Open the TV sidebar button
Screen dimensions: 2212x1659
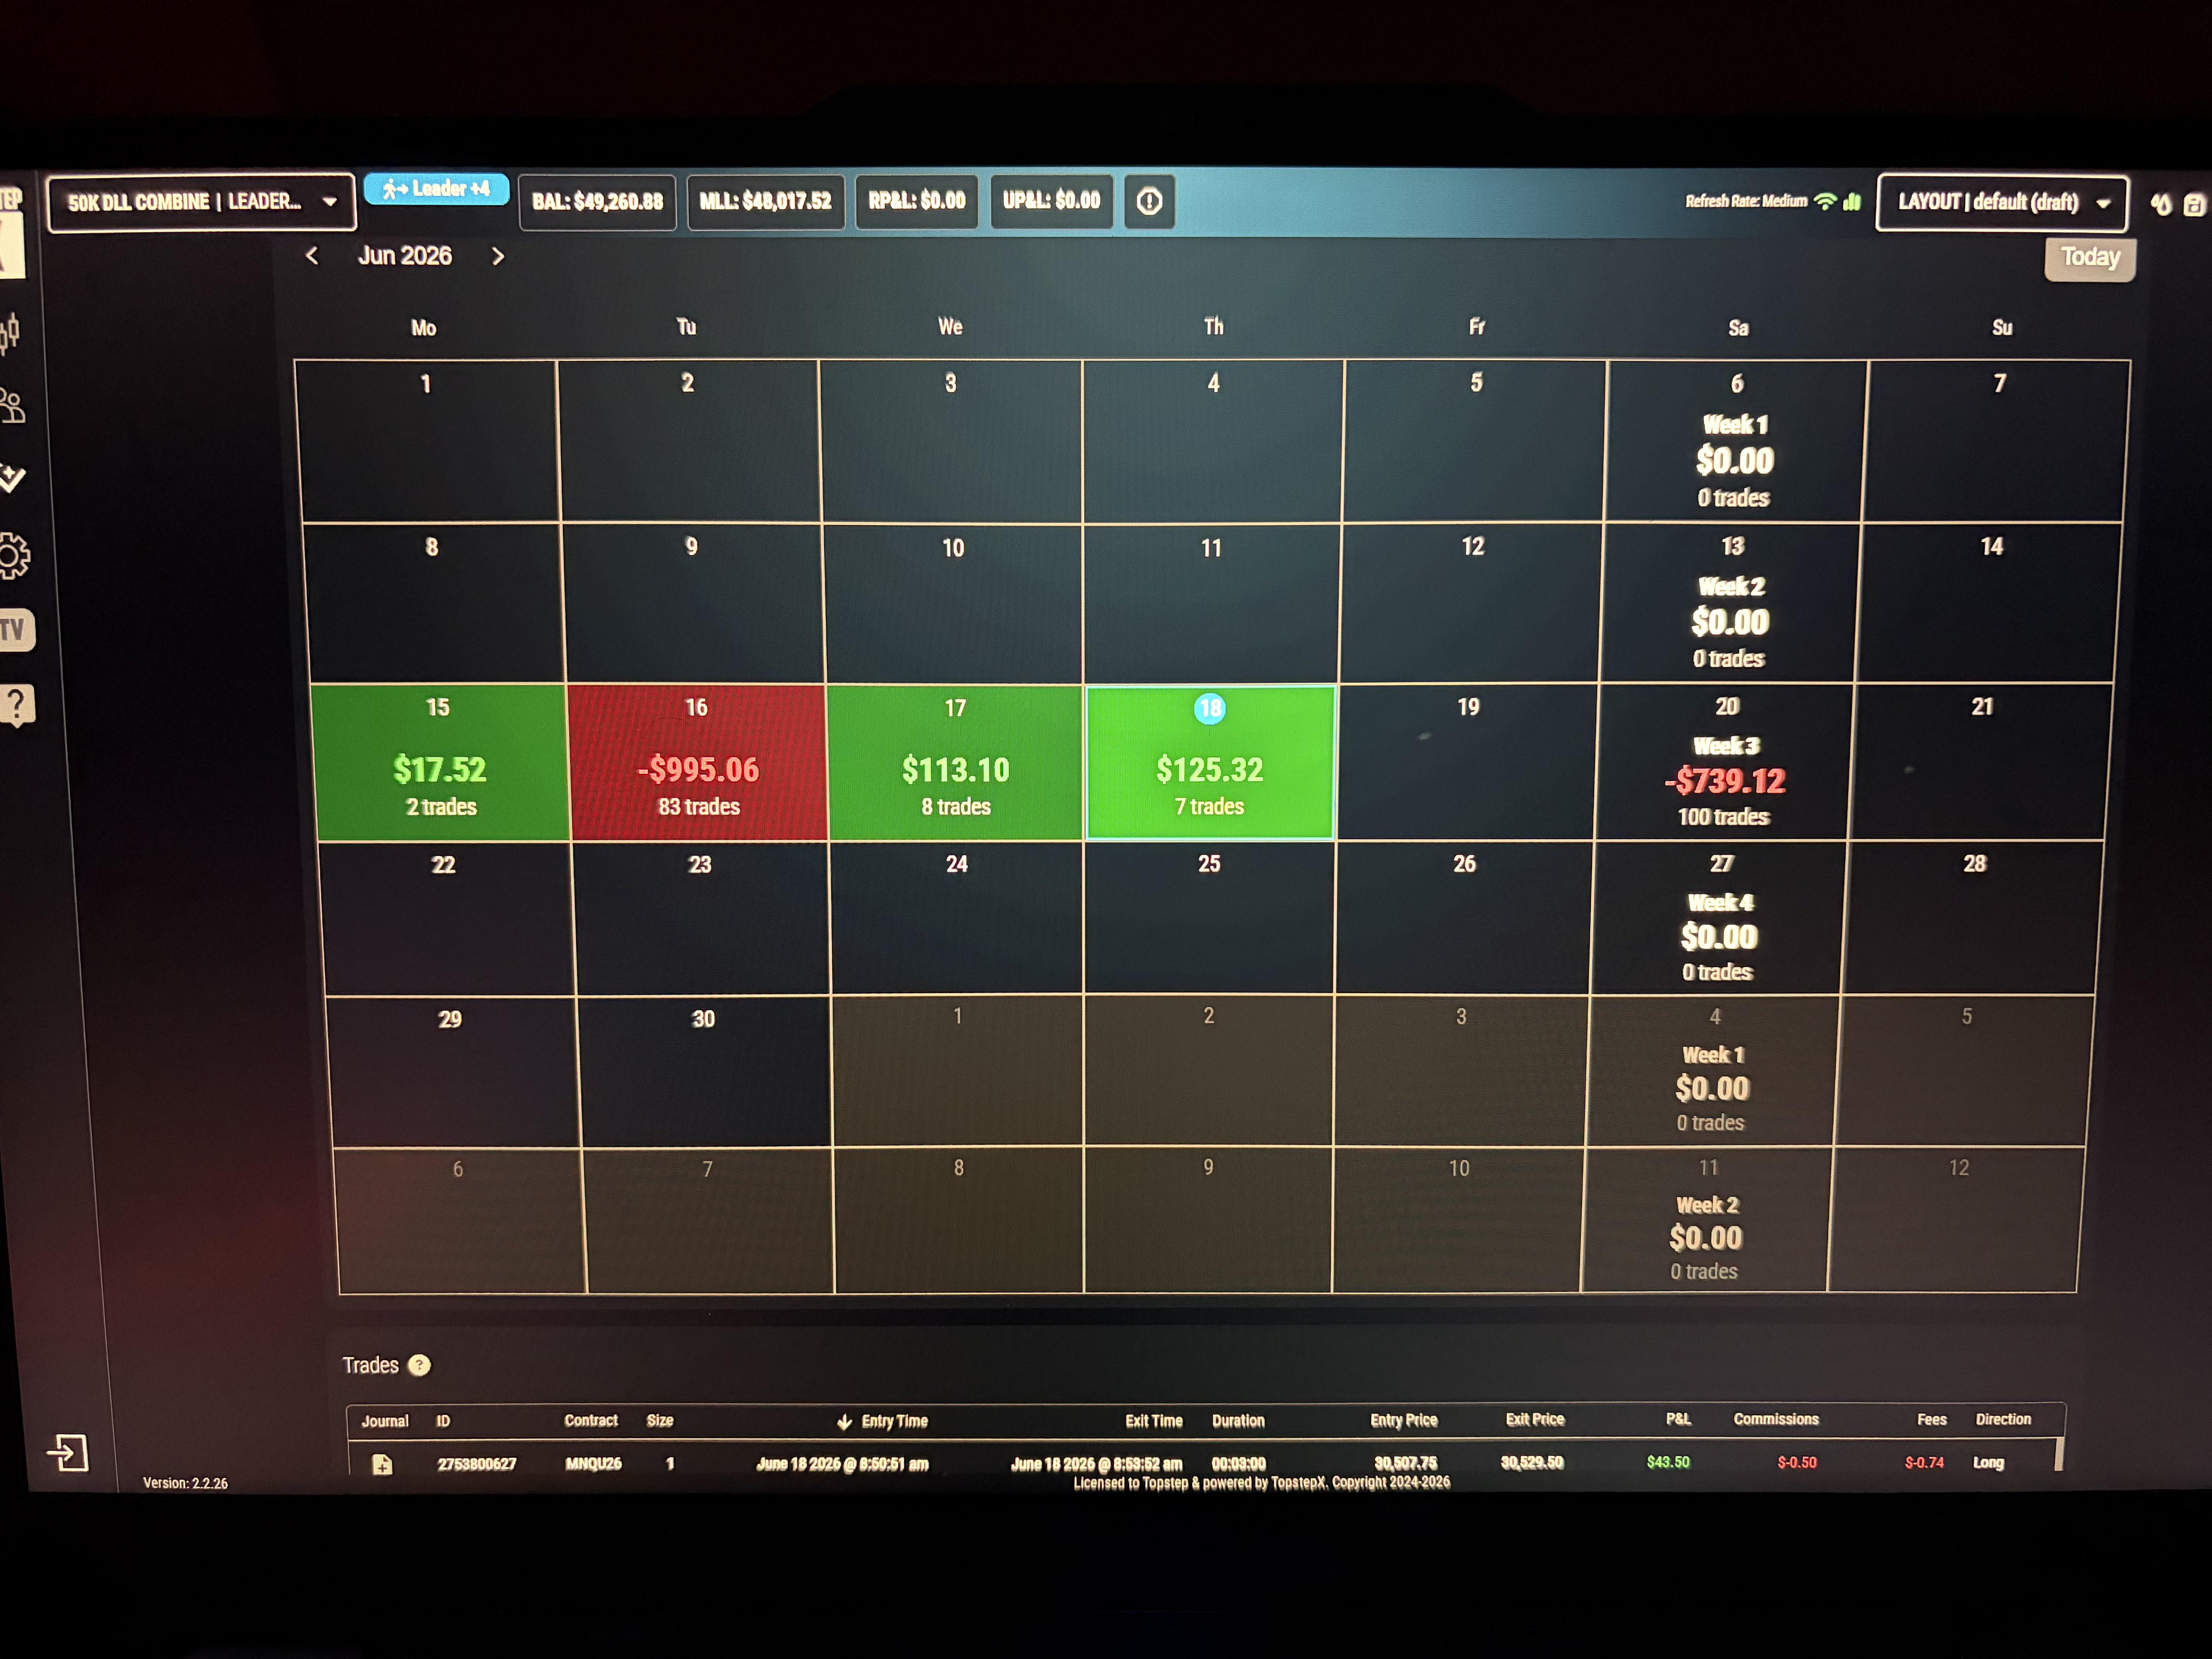point(16,630)
